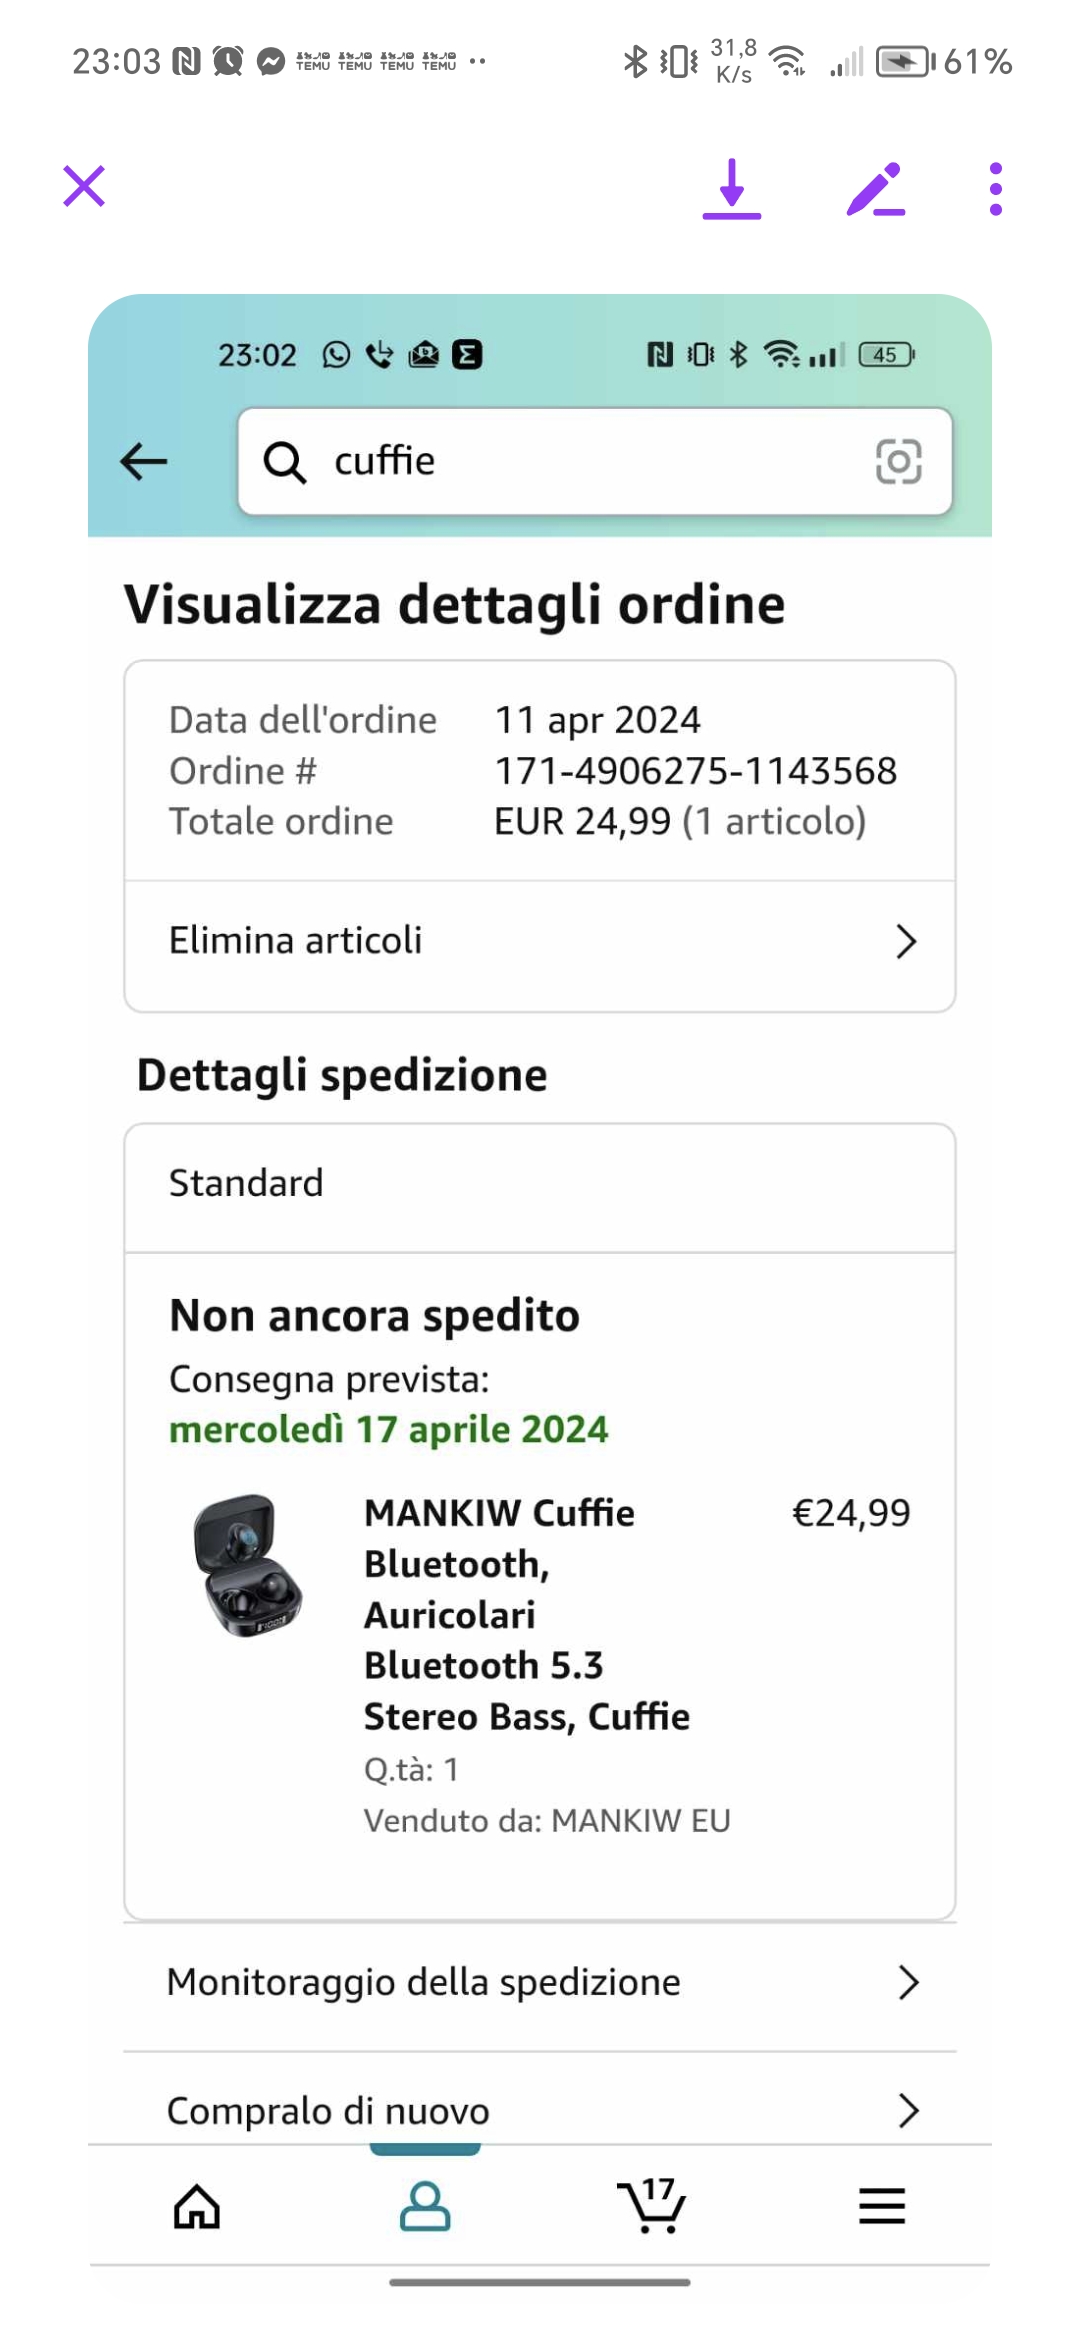
Task: Open MANKIW Cuffie Bluetooth product title
Action: click(x=527, y=1614)
